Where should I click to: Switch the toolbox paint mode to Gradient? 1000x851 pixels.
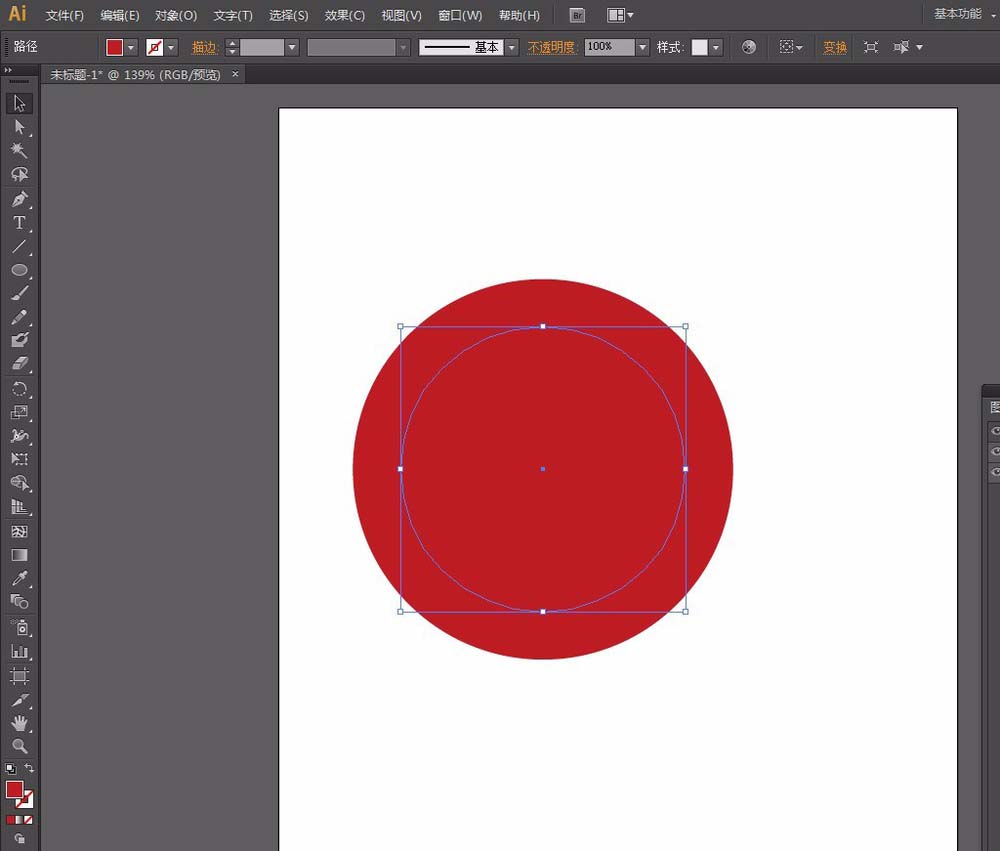[x=19, y=820]
